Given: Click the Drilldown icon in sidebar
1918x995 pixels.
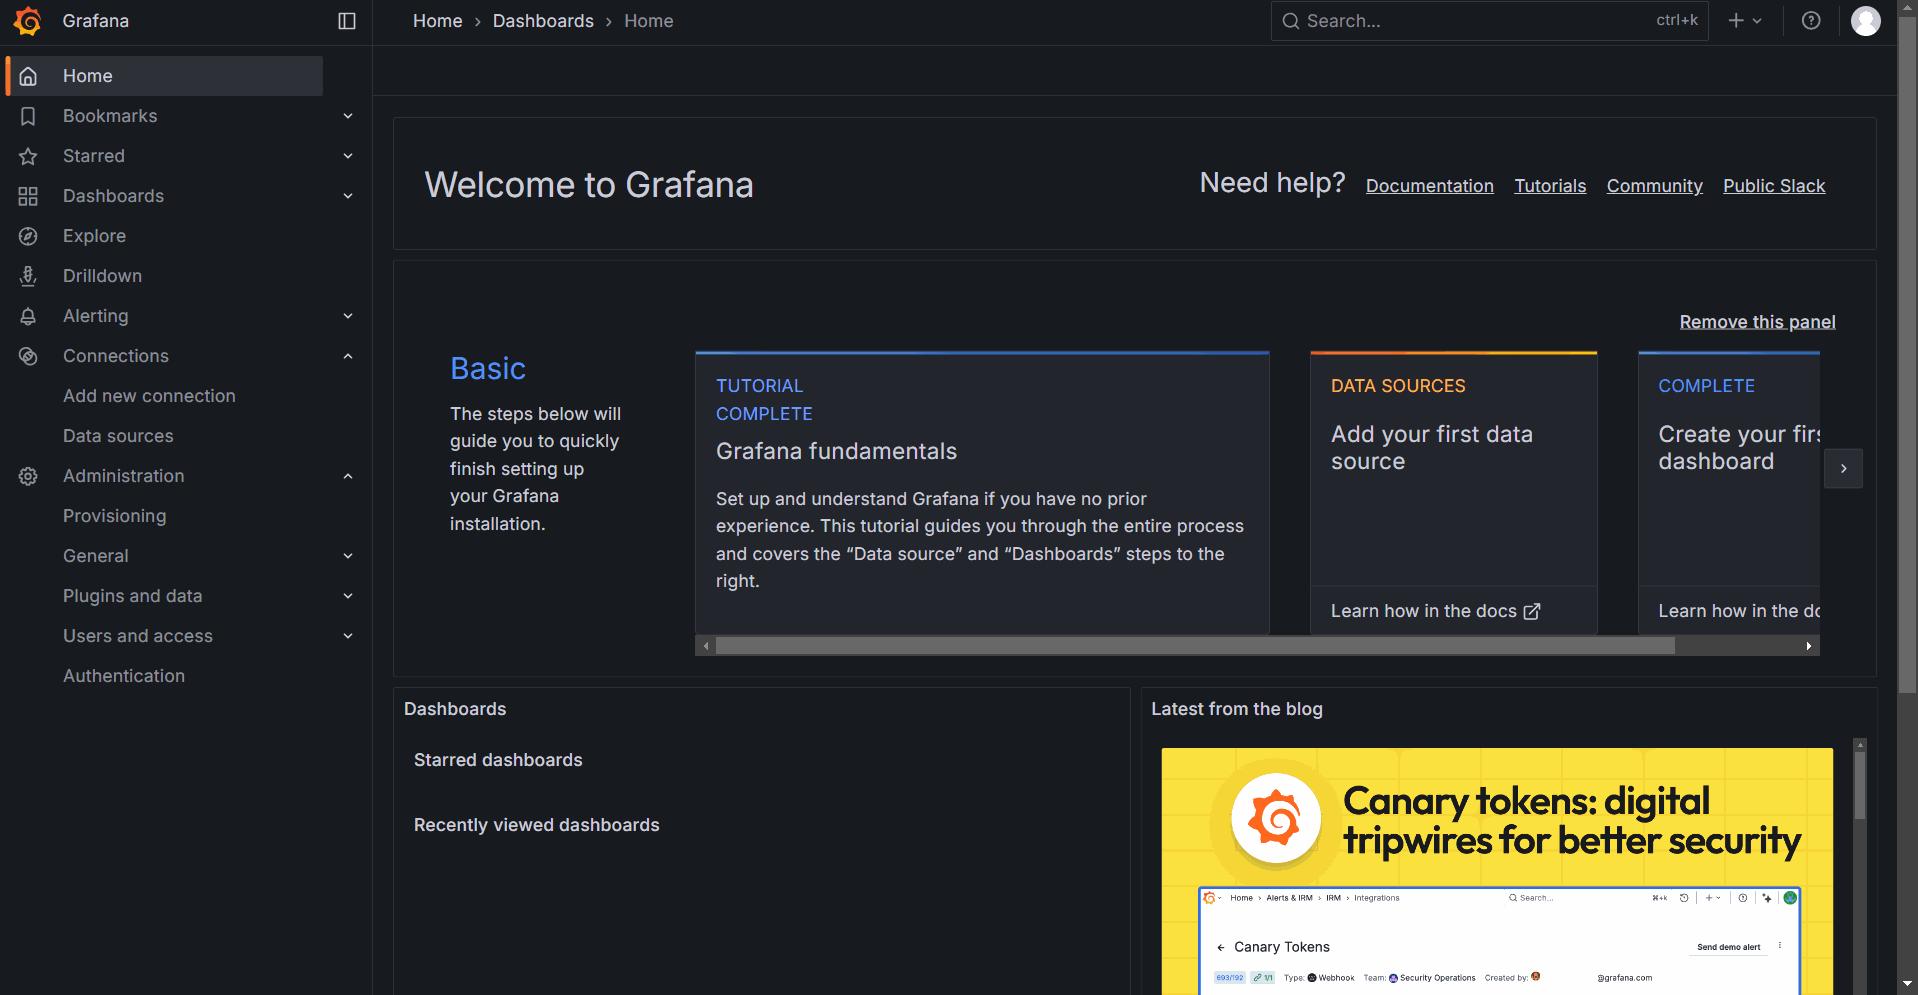Looking at the screenshot, I should point(28,276).
